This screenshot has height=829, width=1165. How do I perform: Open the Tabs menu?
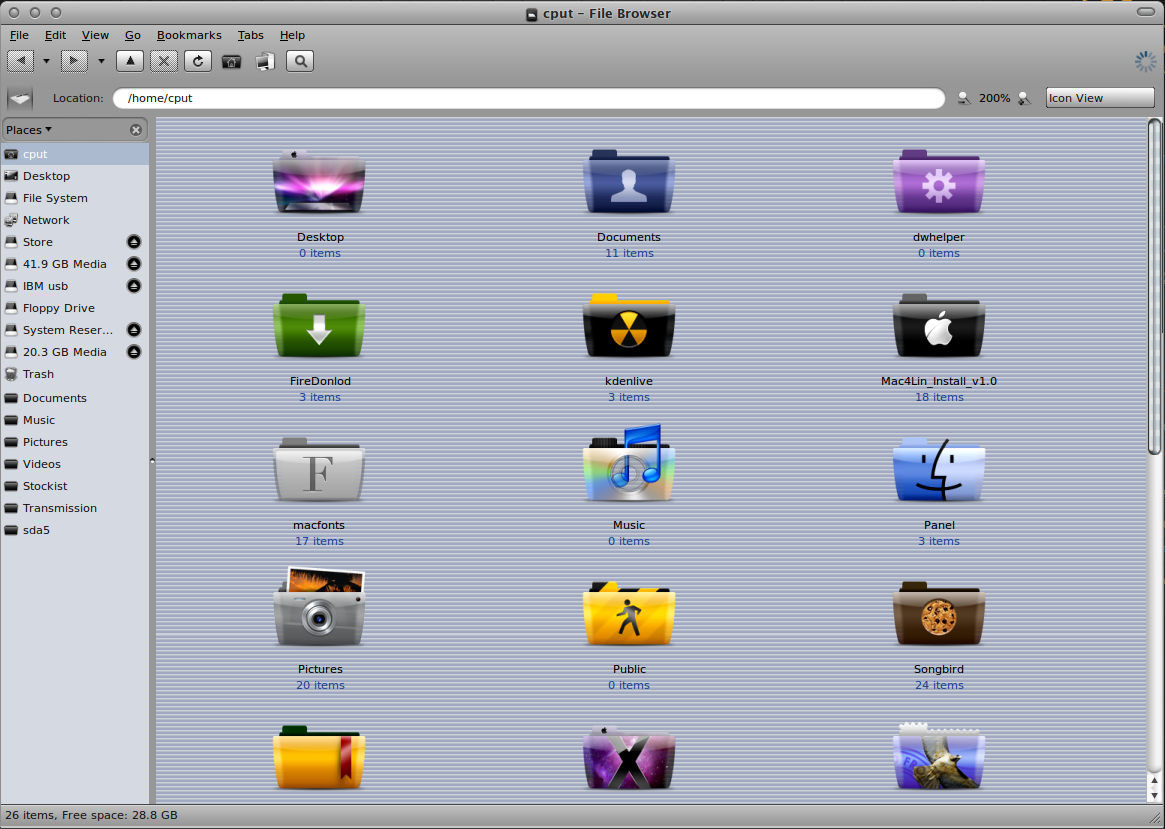click(x=250, y=35)
